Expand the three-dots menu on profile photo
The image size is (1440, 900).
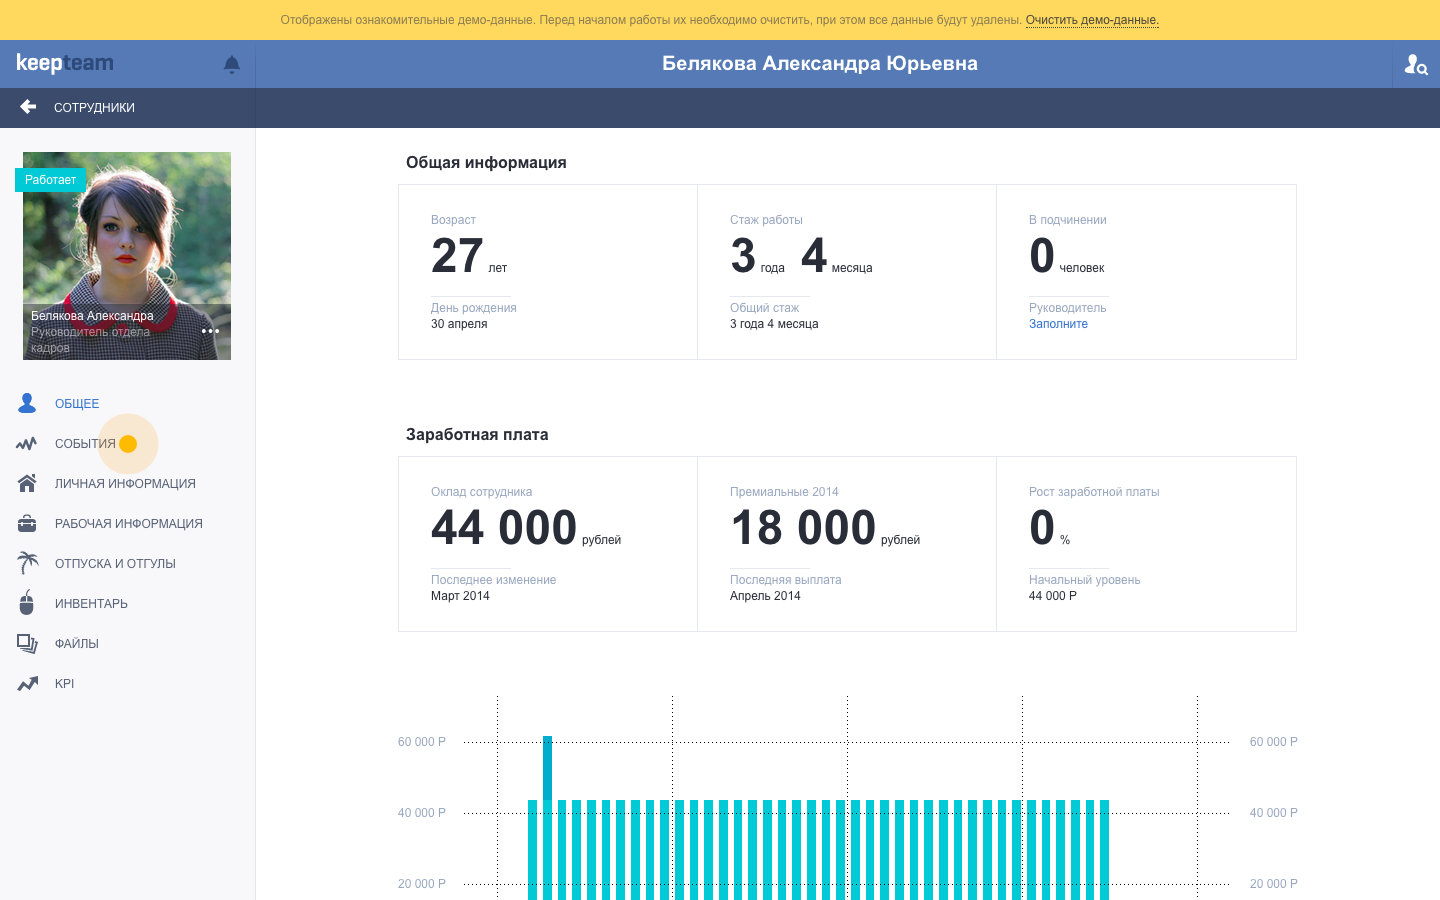point(210,331)
